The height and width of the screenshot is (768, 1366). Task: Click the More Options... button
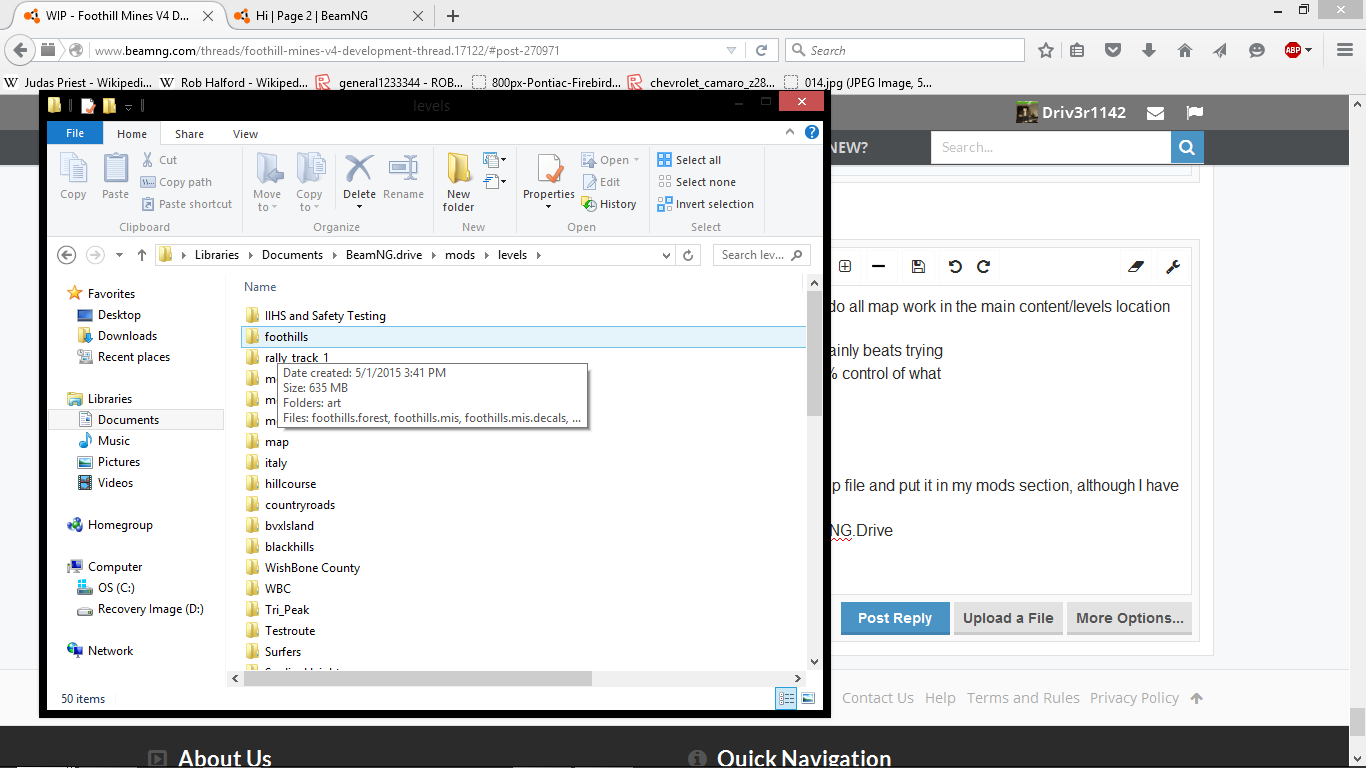tap(1129, 618)
